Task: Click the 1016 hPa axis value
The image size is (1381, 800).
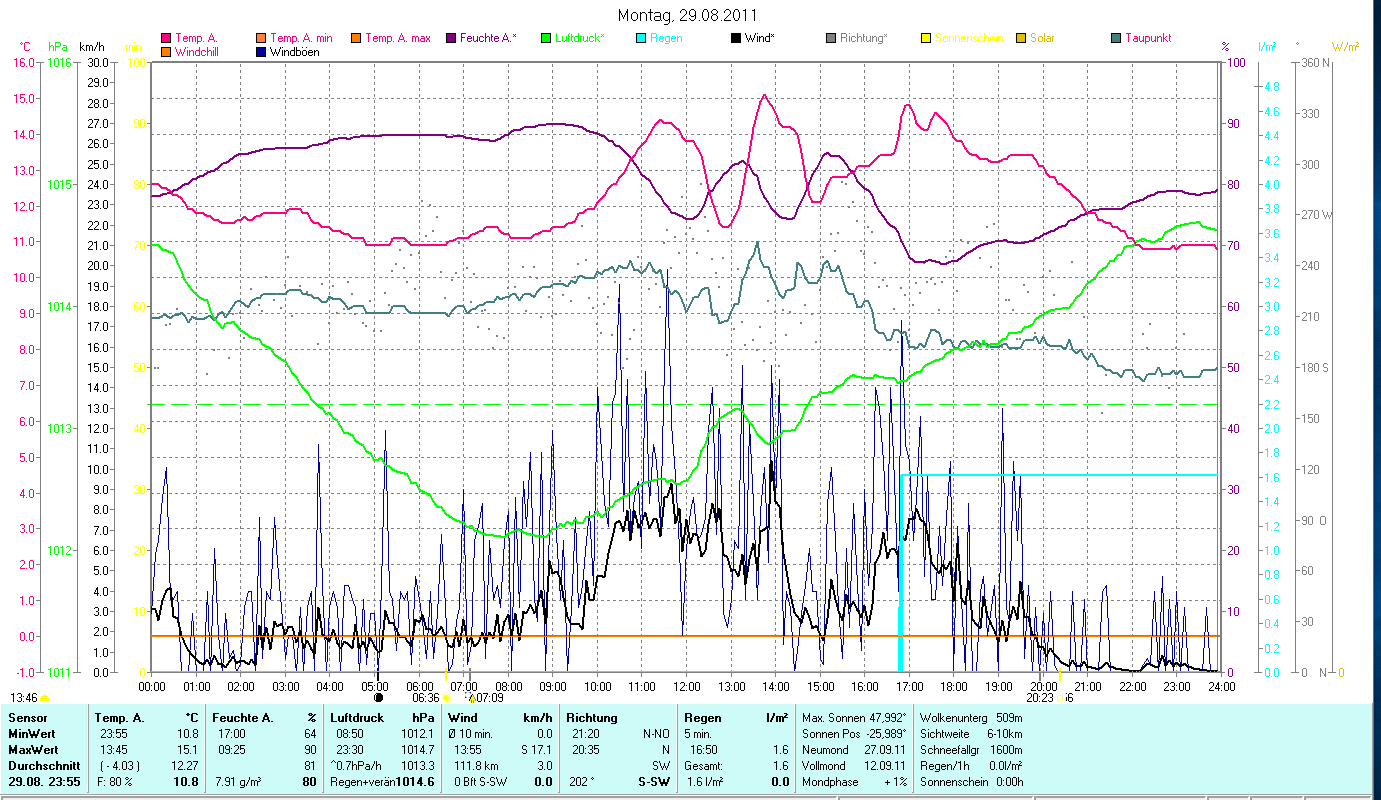Action: [59, 62]
